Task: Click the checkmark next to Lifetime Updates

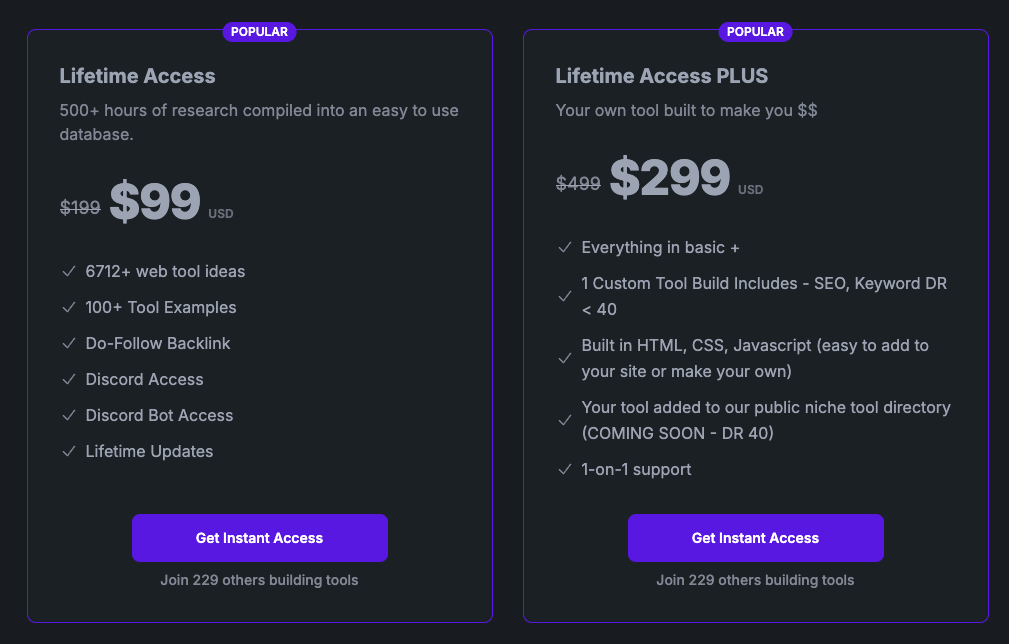Action: (69, 451)
